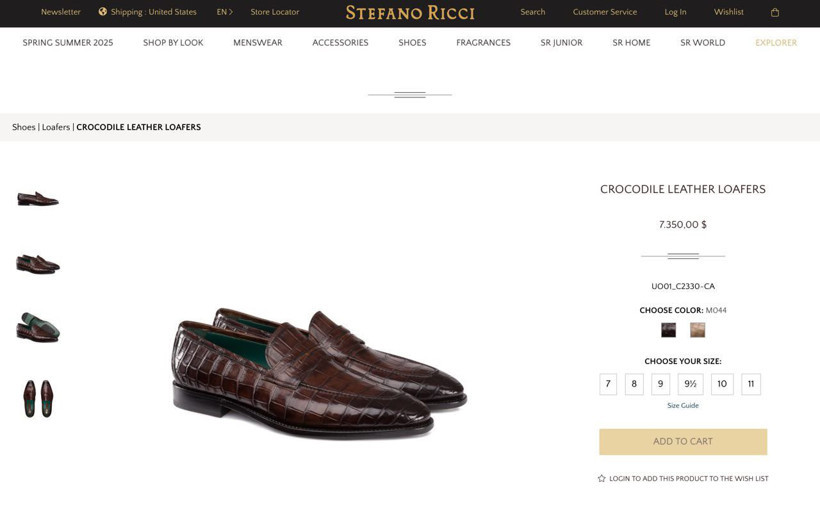
Task: Open the Fragrances menu
Action: tap(483, 43)
